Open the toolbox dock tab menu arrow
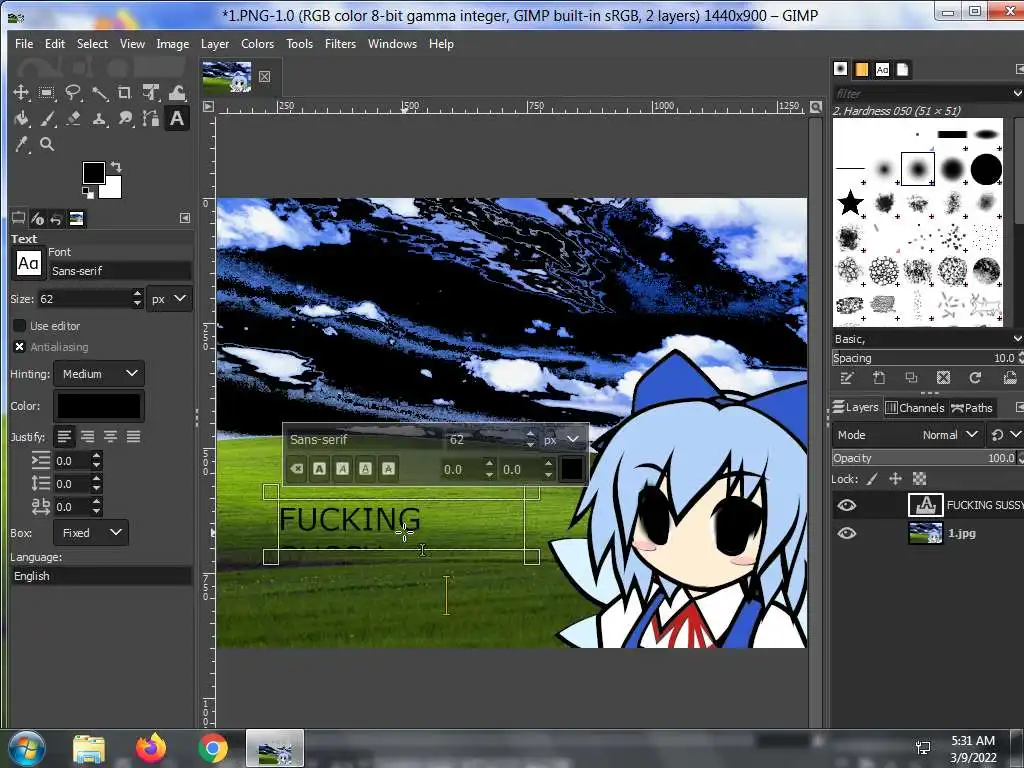This screenshot has height=768, width=1024. pyautogui.click(x=185, y=218)
